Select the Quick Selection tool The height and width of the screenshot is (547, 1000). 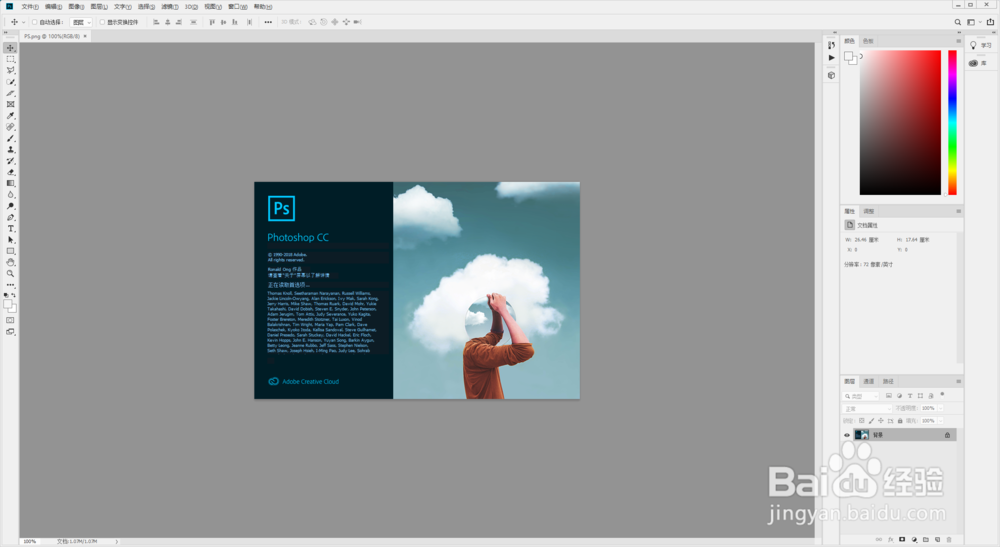10,82
